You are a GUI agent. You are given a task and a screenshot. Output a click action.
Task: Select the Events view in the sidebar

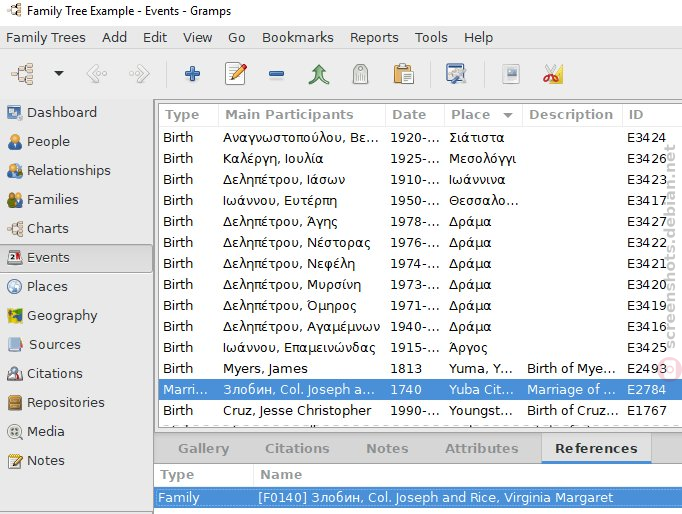[76, 257]
